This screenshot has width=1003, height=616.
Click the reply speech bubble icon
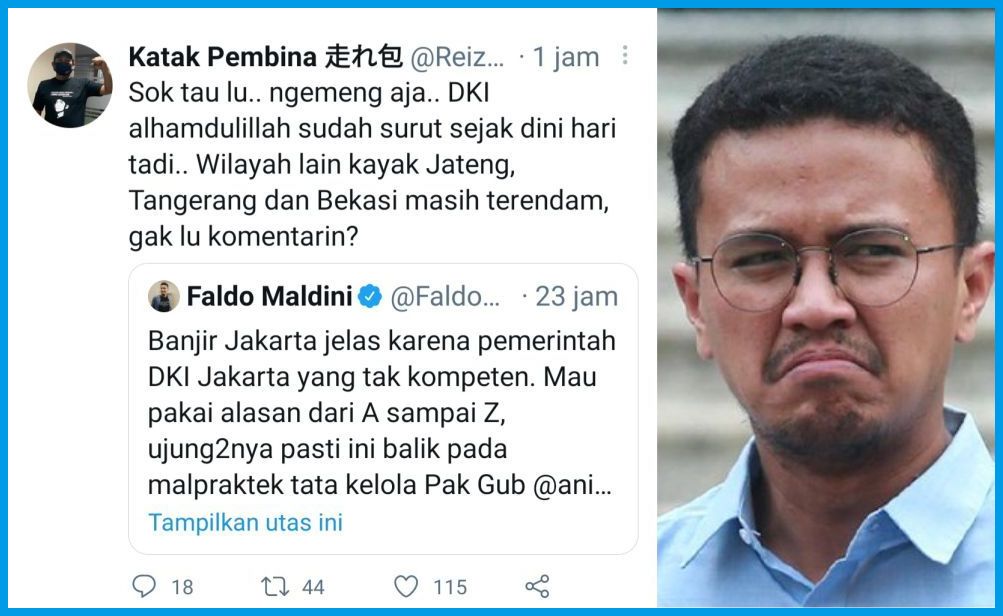[x=144, y=586]
